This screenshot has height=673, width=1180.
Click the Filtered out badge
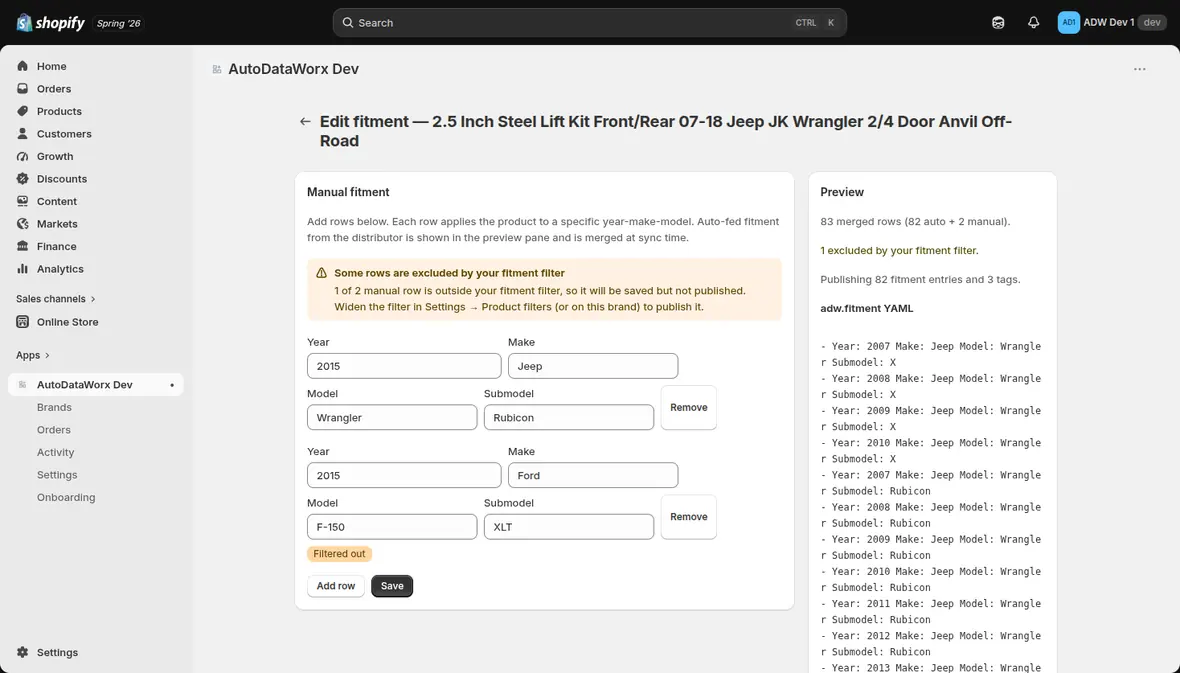click(x=339, y=554)
